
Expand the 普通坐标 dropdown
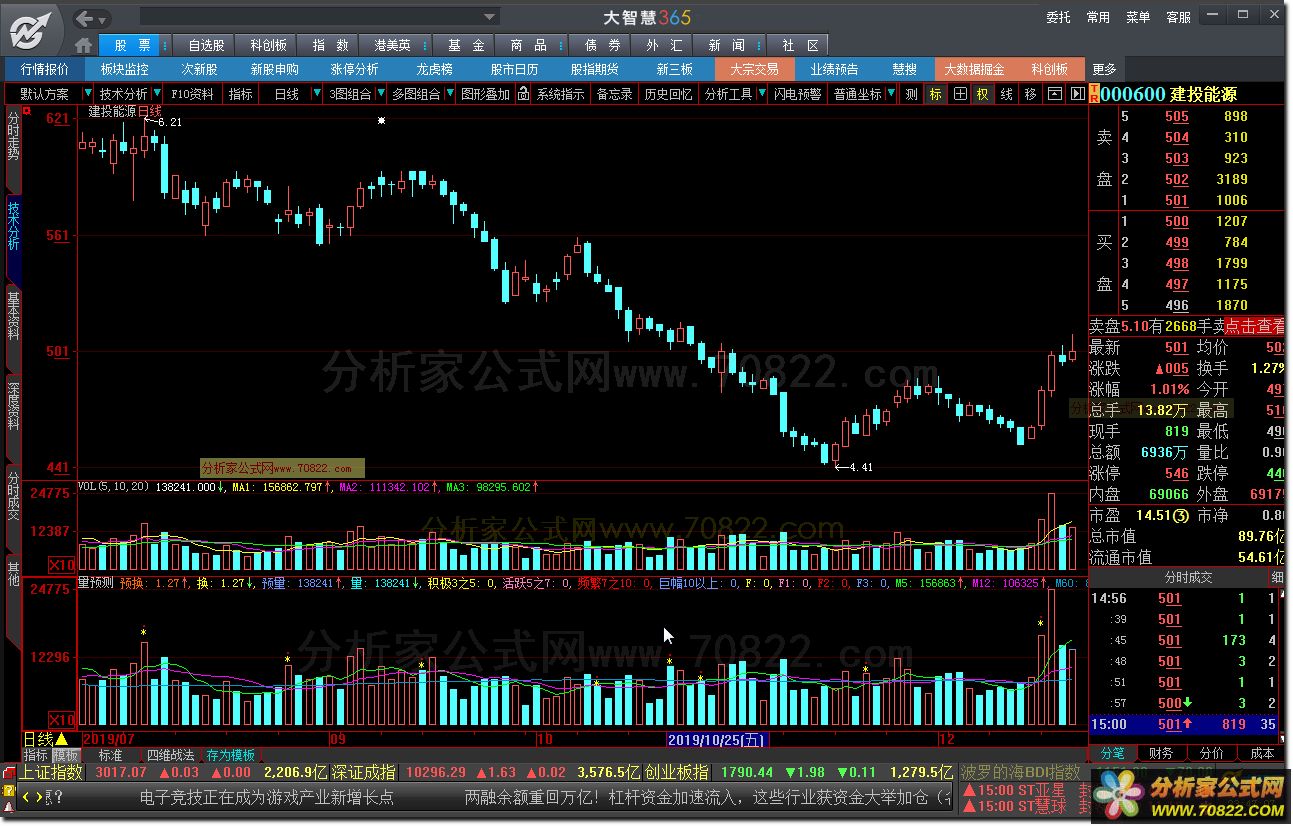(x=890, y=94)
